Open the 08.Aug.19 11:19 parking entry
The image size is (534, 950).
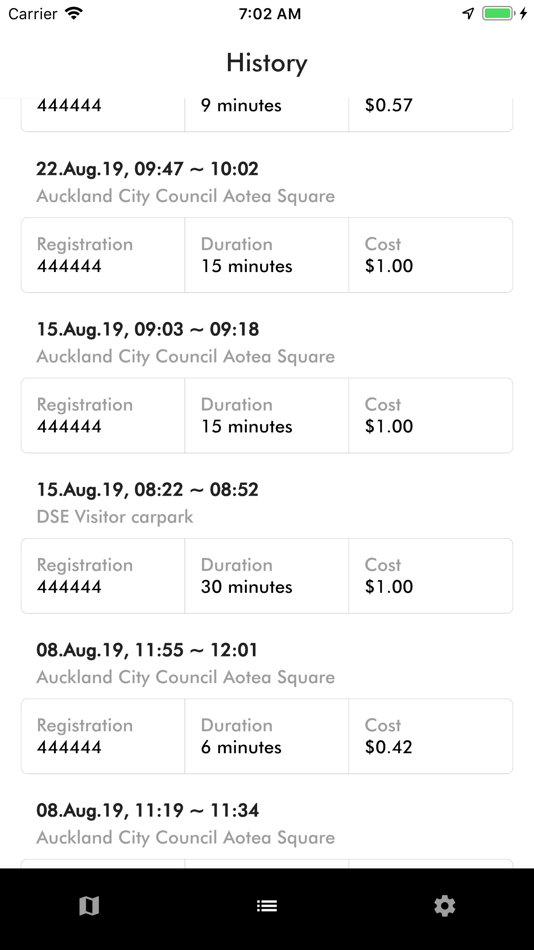click(x=185, y=823)
